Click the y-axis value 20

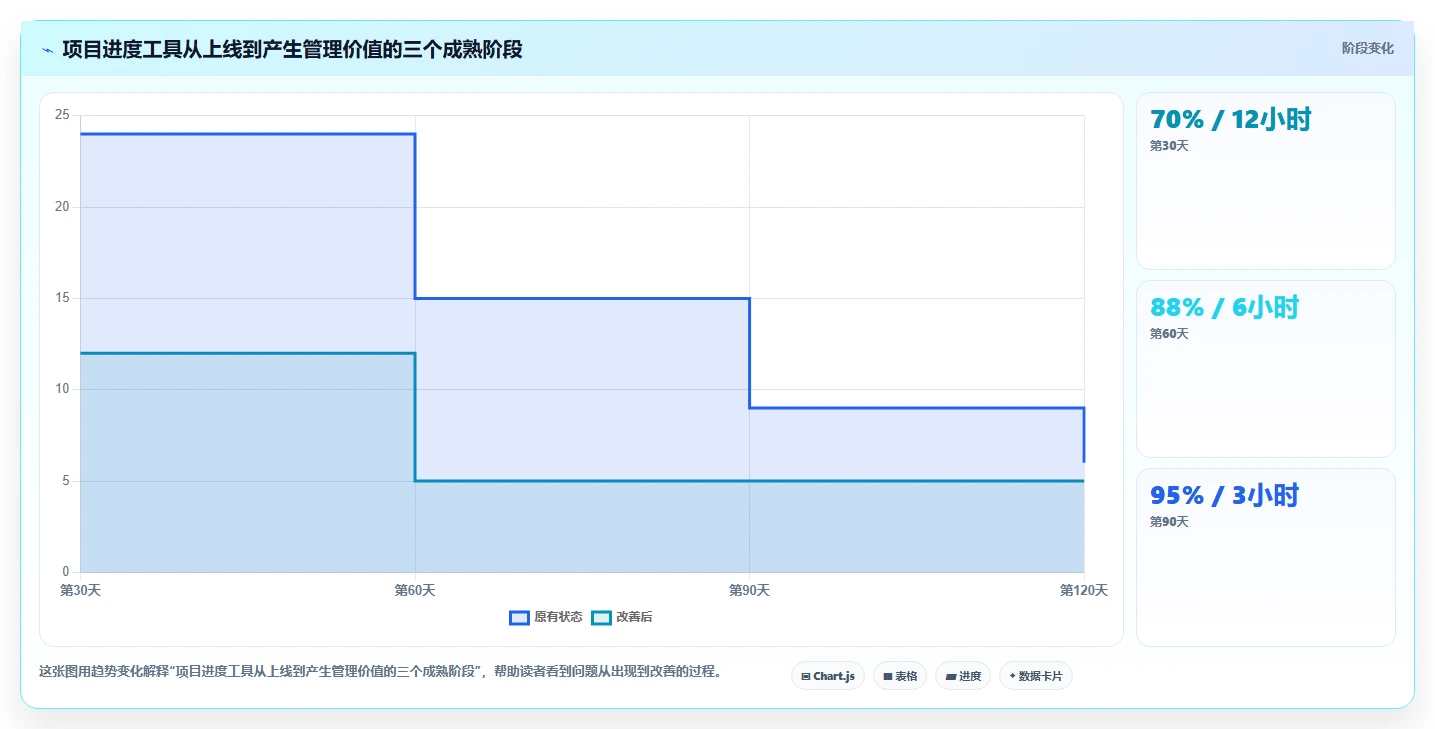pos(62,207)
